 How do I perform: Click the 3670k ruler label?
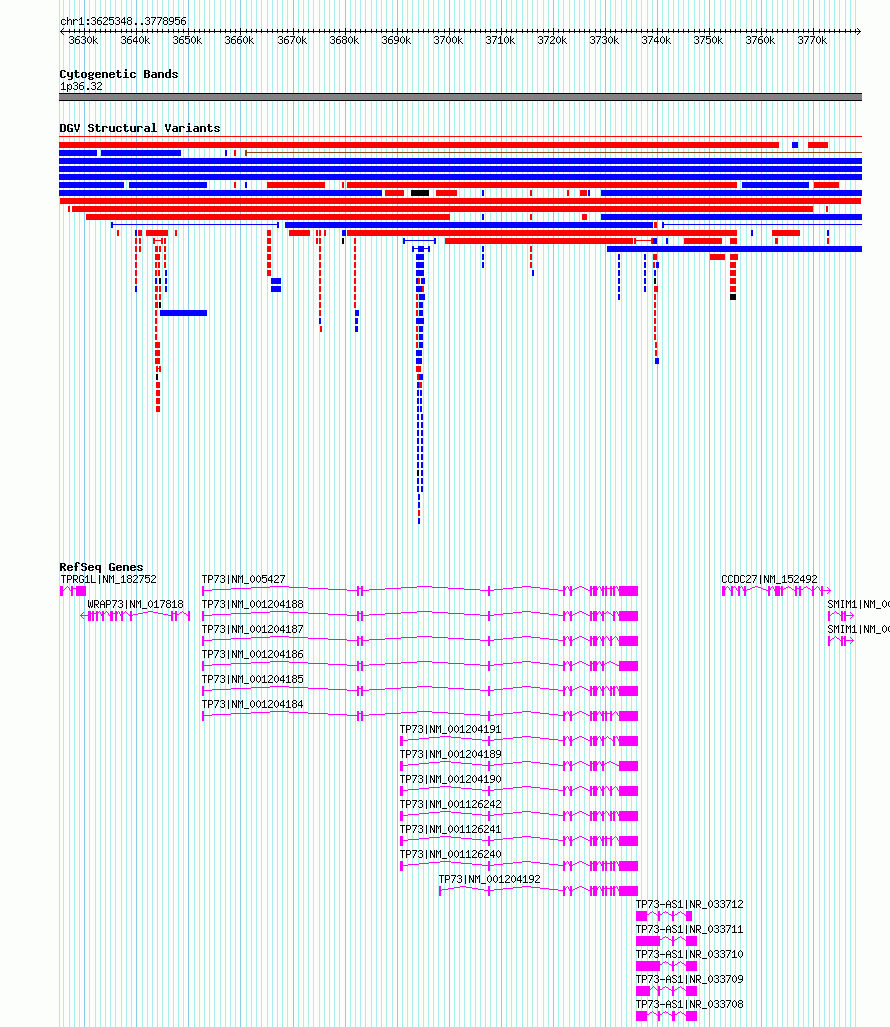click(x=292, y=41)
